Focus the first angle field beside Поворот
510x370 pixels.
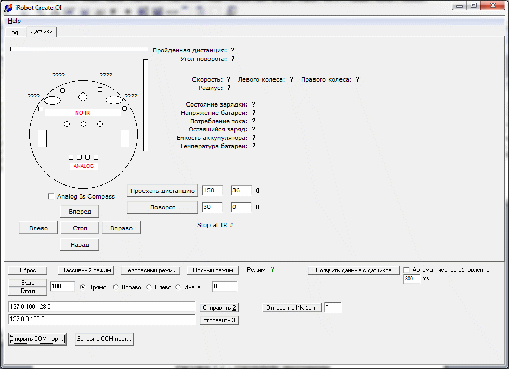(x=212, y=207)
